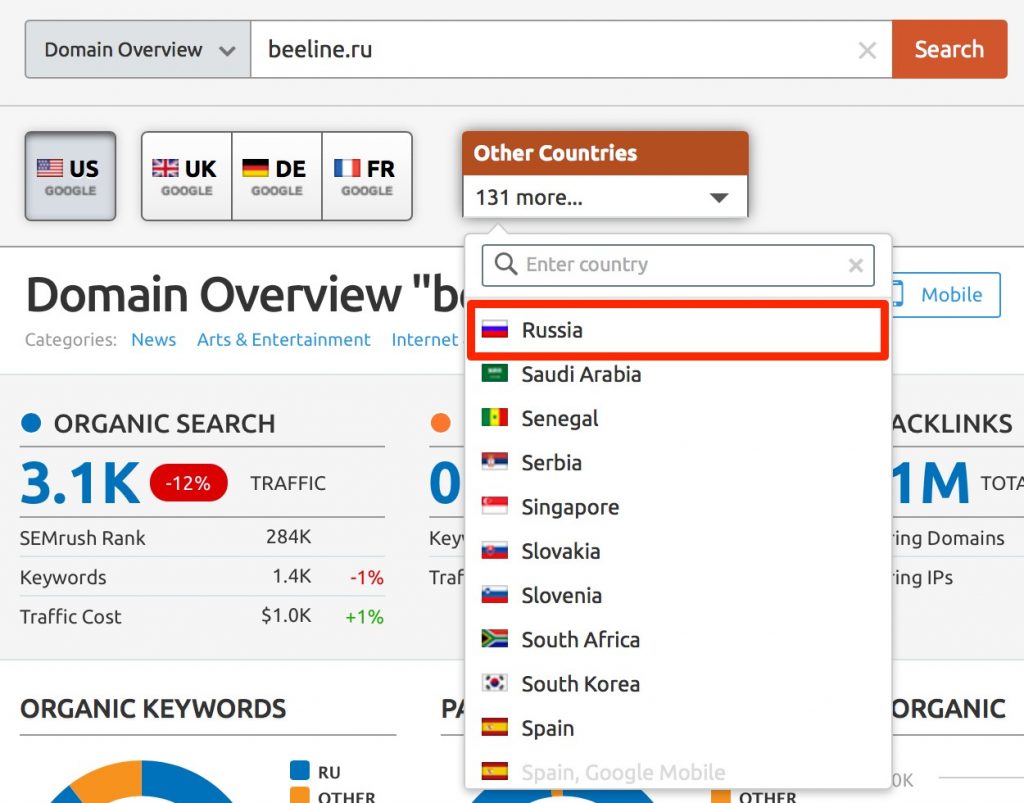Click the ORGANIC SEARCH section heading
This screenshot has height=803, width=1024.
pos(165,424)
